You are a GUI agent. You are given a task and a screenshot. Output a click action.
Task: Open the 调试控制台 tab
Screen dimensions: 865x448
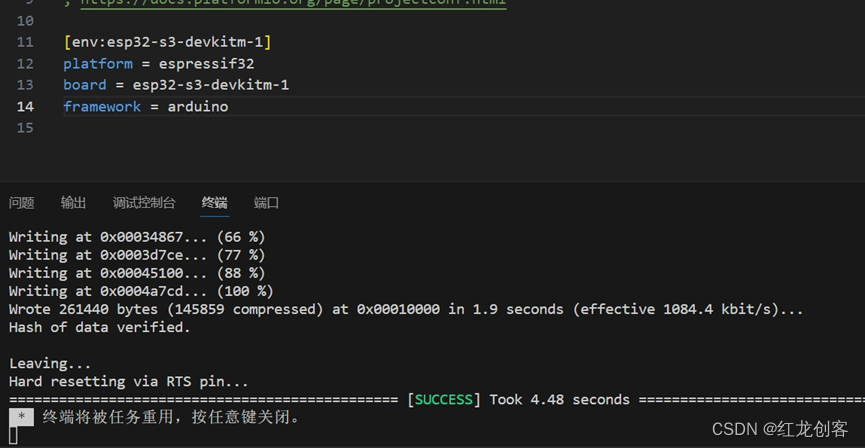[144, 203]
